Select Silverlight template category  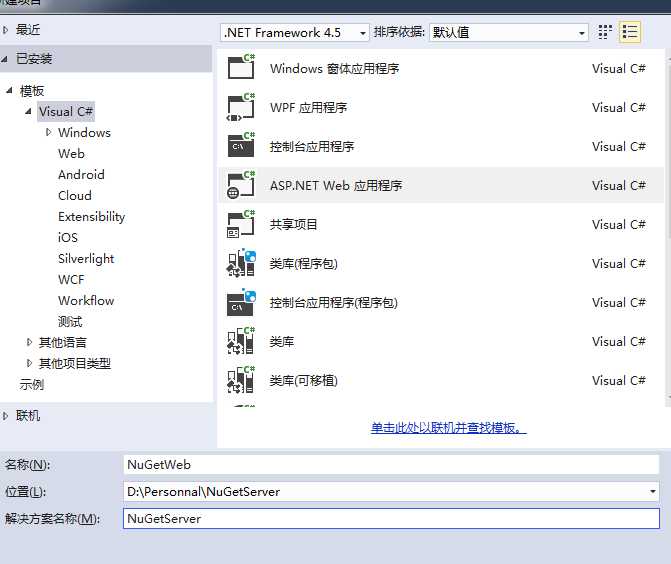(86, 258)
